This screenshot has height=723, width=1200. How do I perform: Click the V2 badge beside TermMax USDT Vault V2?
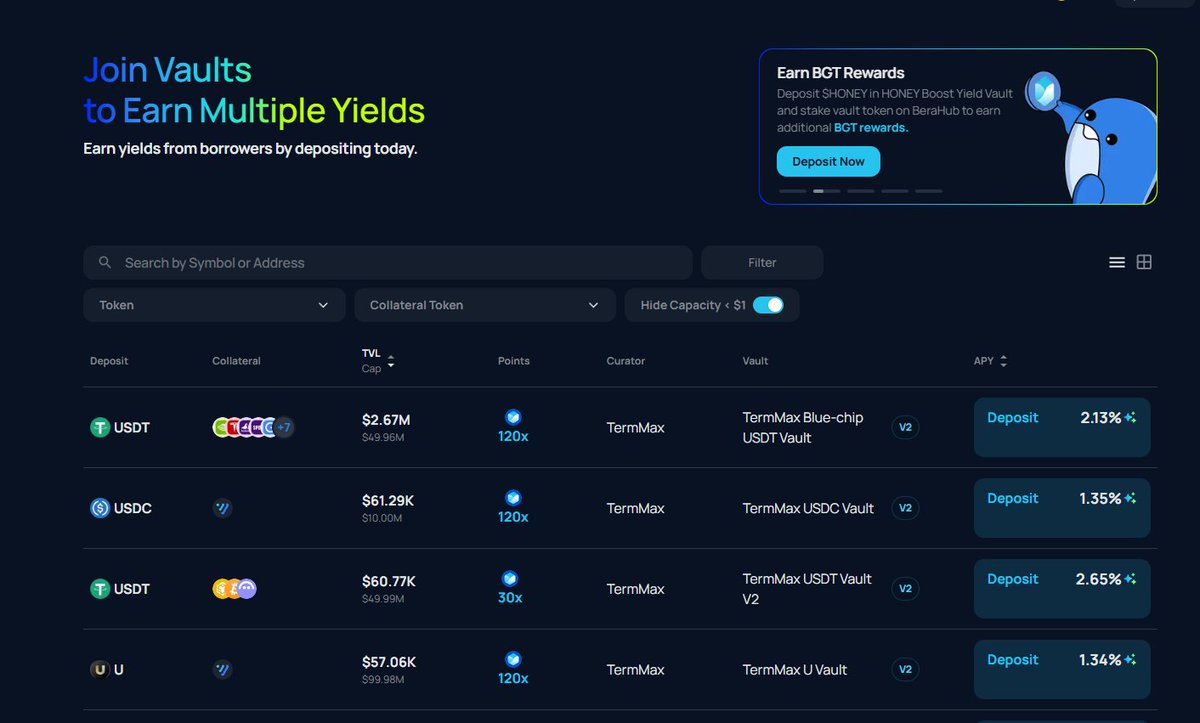(905, 589)
